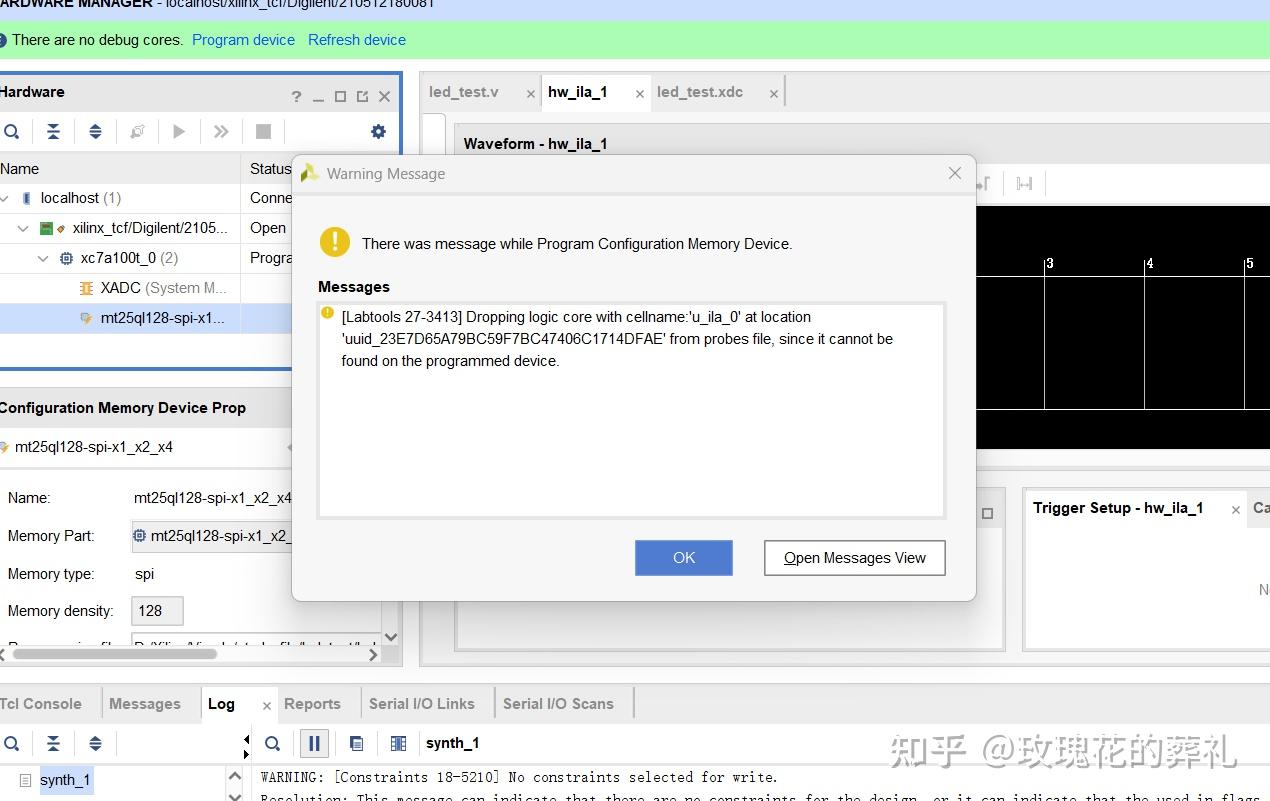
Task: Click Memory type value spi
Action: [145, 574]
